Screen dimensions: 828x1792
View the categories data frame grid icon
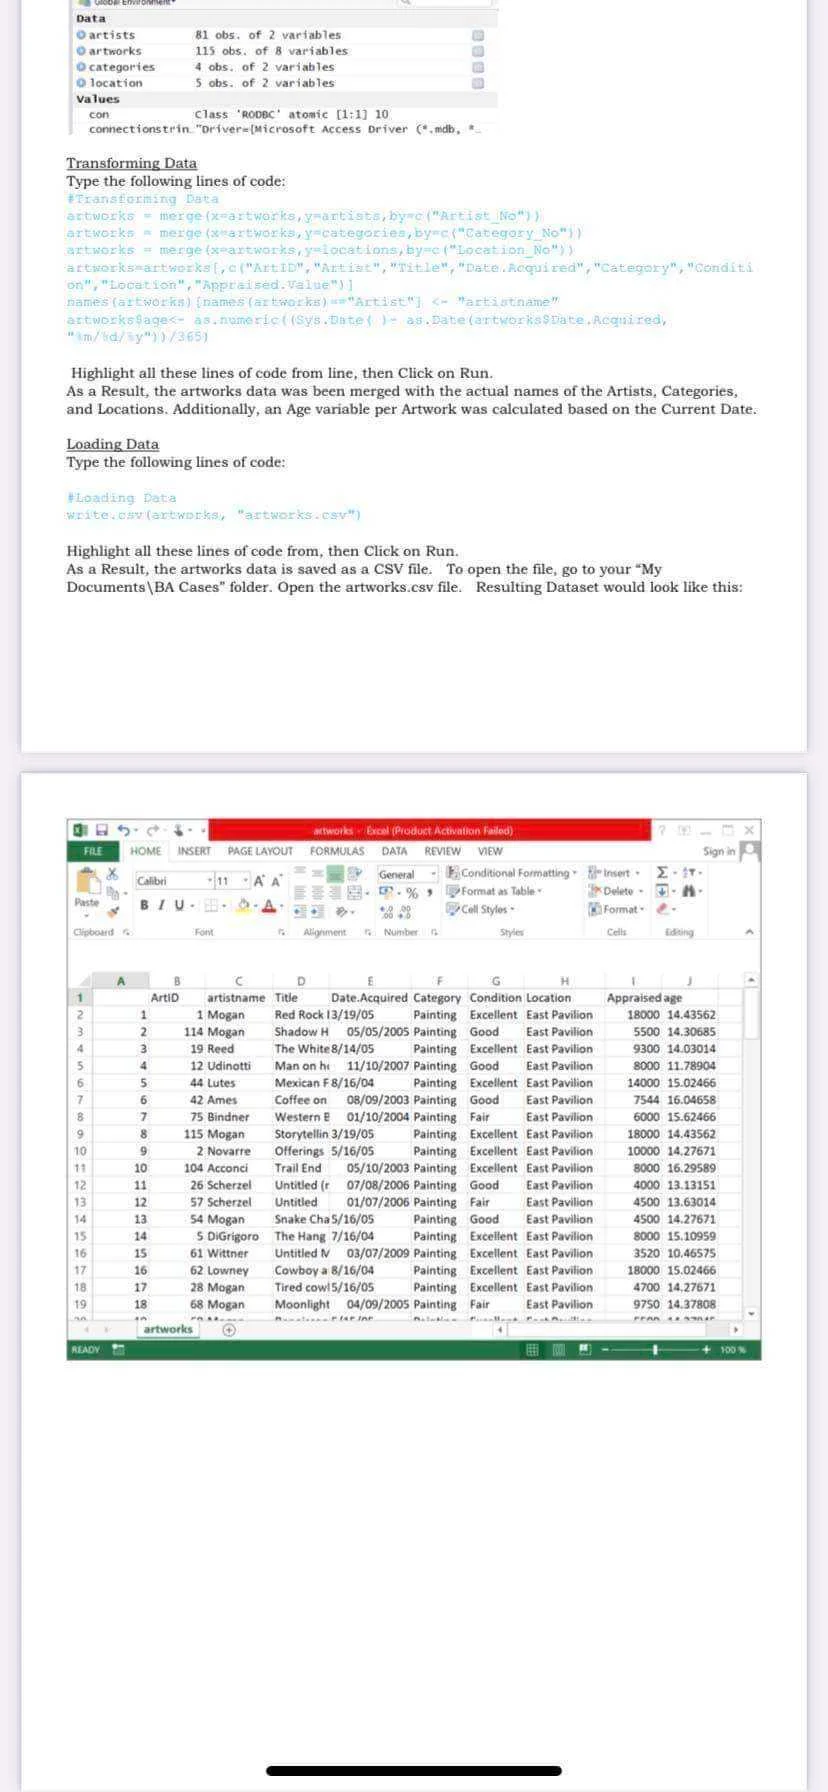(478, 67)
